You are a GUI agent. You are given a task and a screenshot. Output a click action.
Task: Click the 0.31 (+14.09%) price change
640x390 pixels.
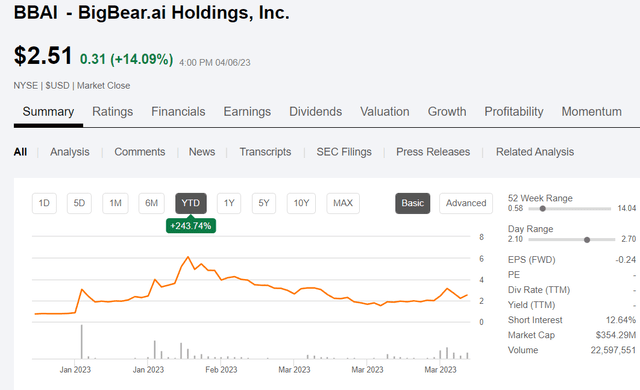click(x=127, y=59)
